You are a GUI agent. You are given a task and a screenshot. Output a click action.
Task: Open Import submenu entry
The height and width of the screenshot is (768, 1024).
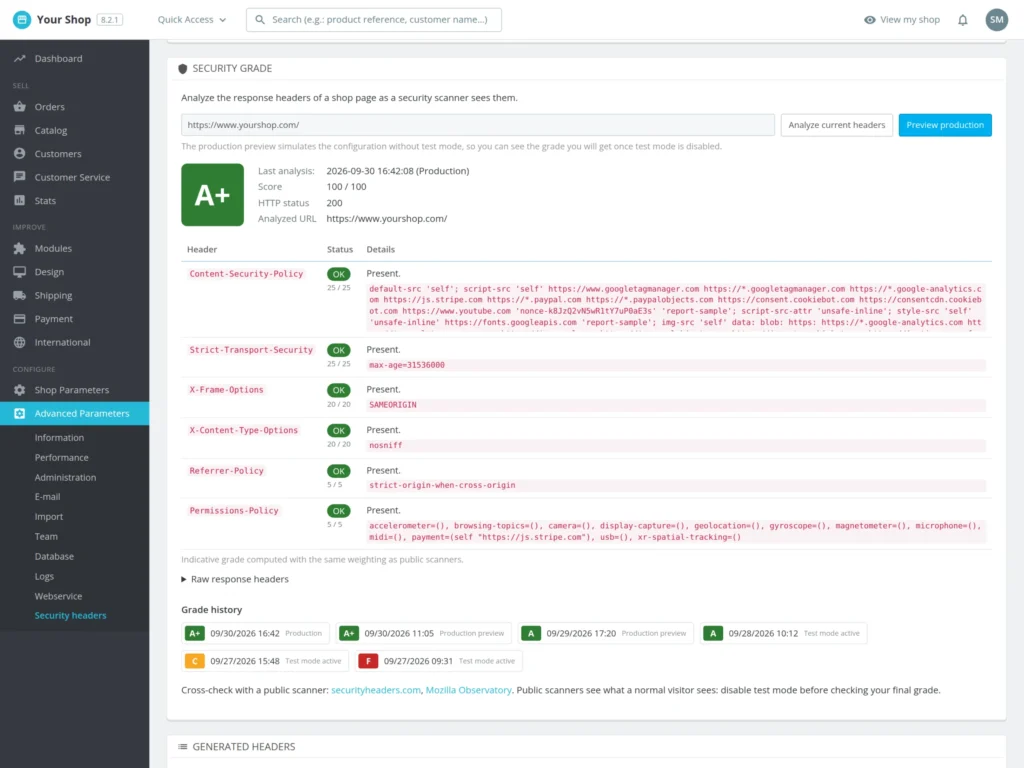click(x=49, y=517)
